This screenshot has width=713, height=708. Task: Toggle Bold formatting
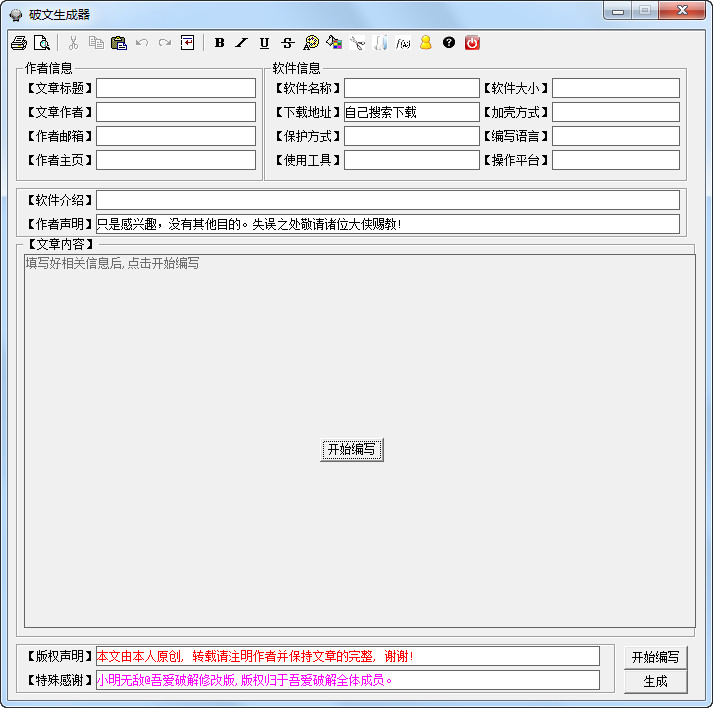(x=220, y=43)
